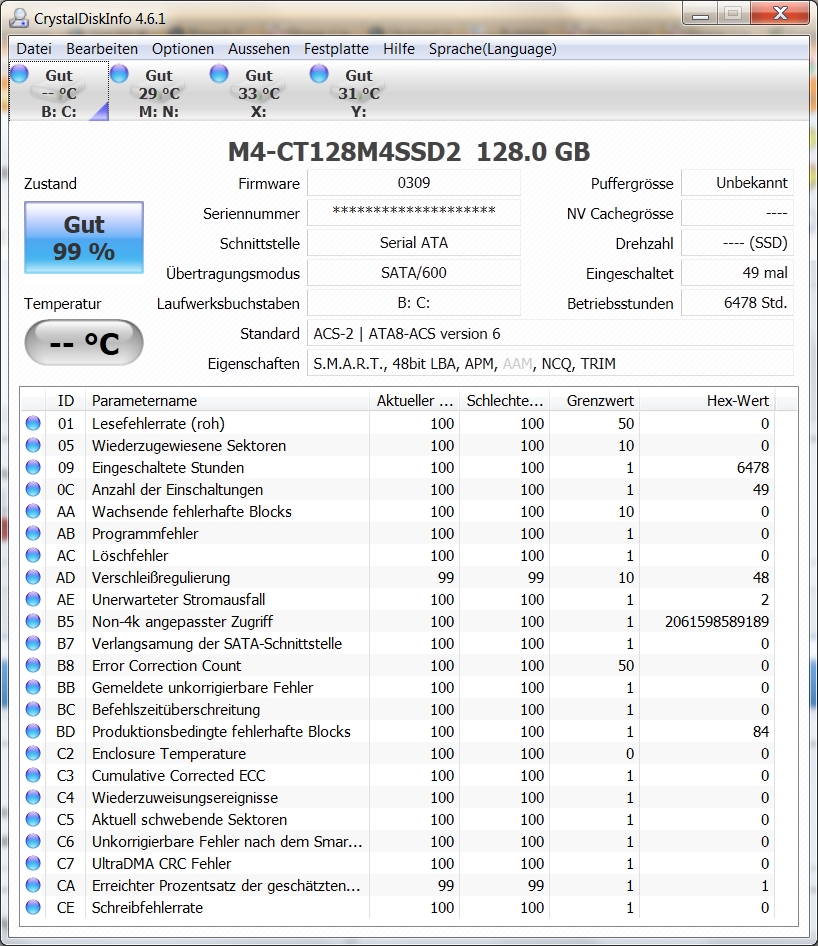
Task: Open the Datei menu
Action: [x=34, y=49]
